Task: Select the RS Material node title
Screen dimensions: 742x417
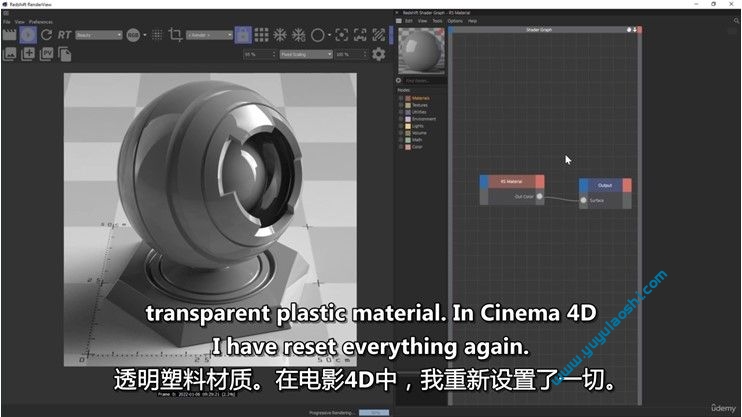Action: pyautogui.click(x=511, y=182)
